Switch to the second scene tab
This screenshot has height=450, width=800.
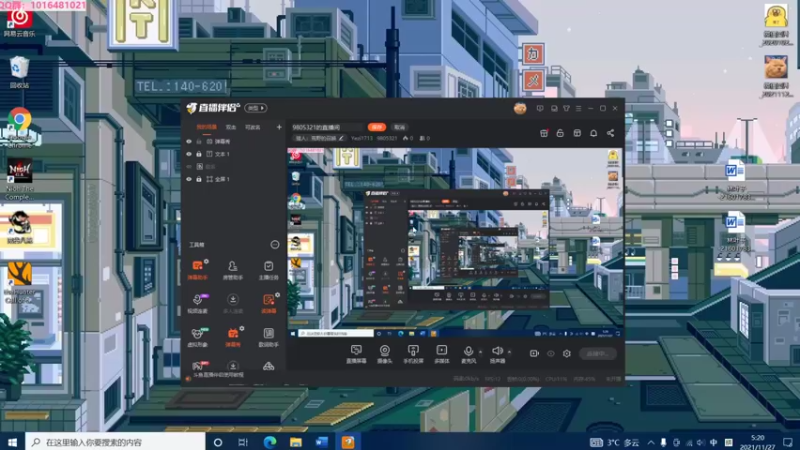tap(231, 127)
